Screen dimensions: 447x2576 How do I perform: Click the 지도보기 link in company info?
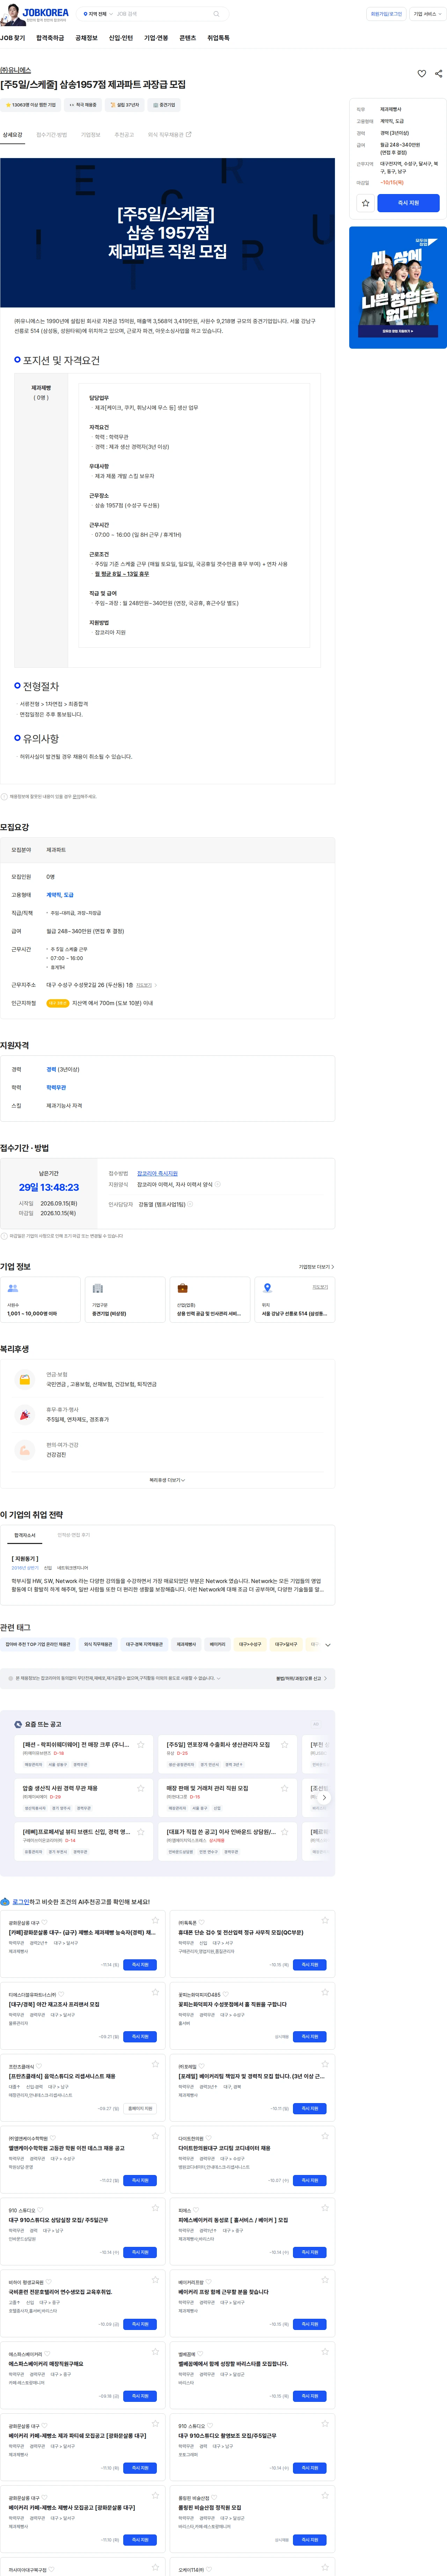[320, 1287]
